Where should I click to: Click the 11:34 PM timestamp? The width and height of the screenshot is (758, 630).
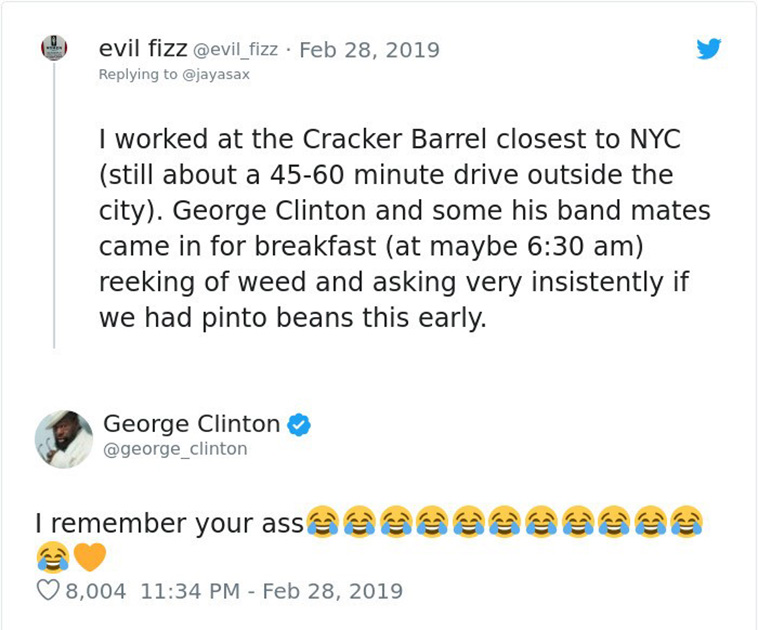click(191, 591)
